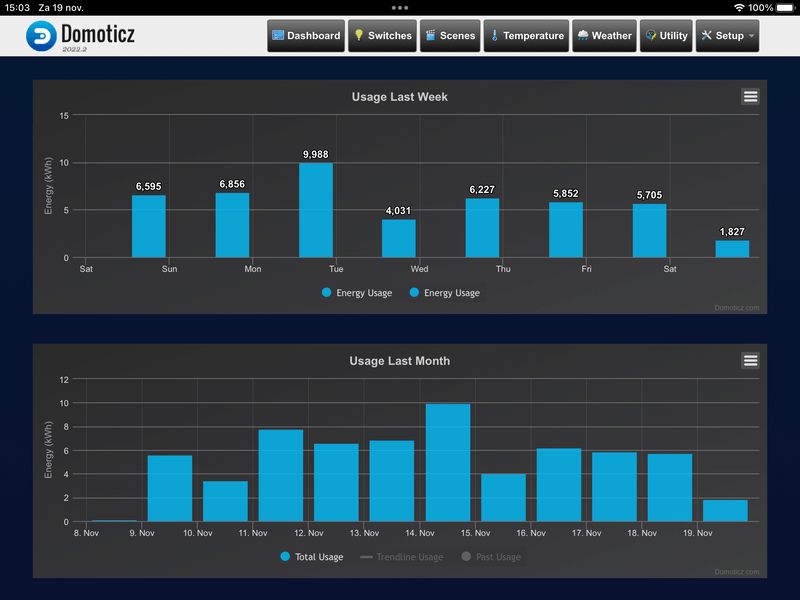Go to the Switches tab
Viewport: 800px width, 600px height.
coord(383,36)
